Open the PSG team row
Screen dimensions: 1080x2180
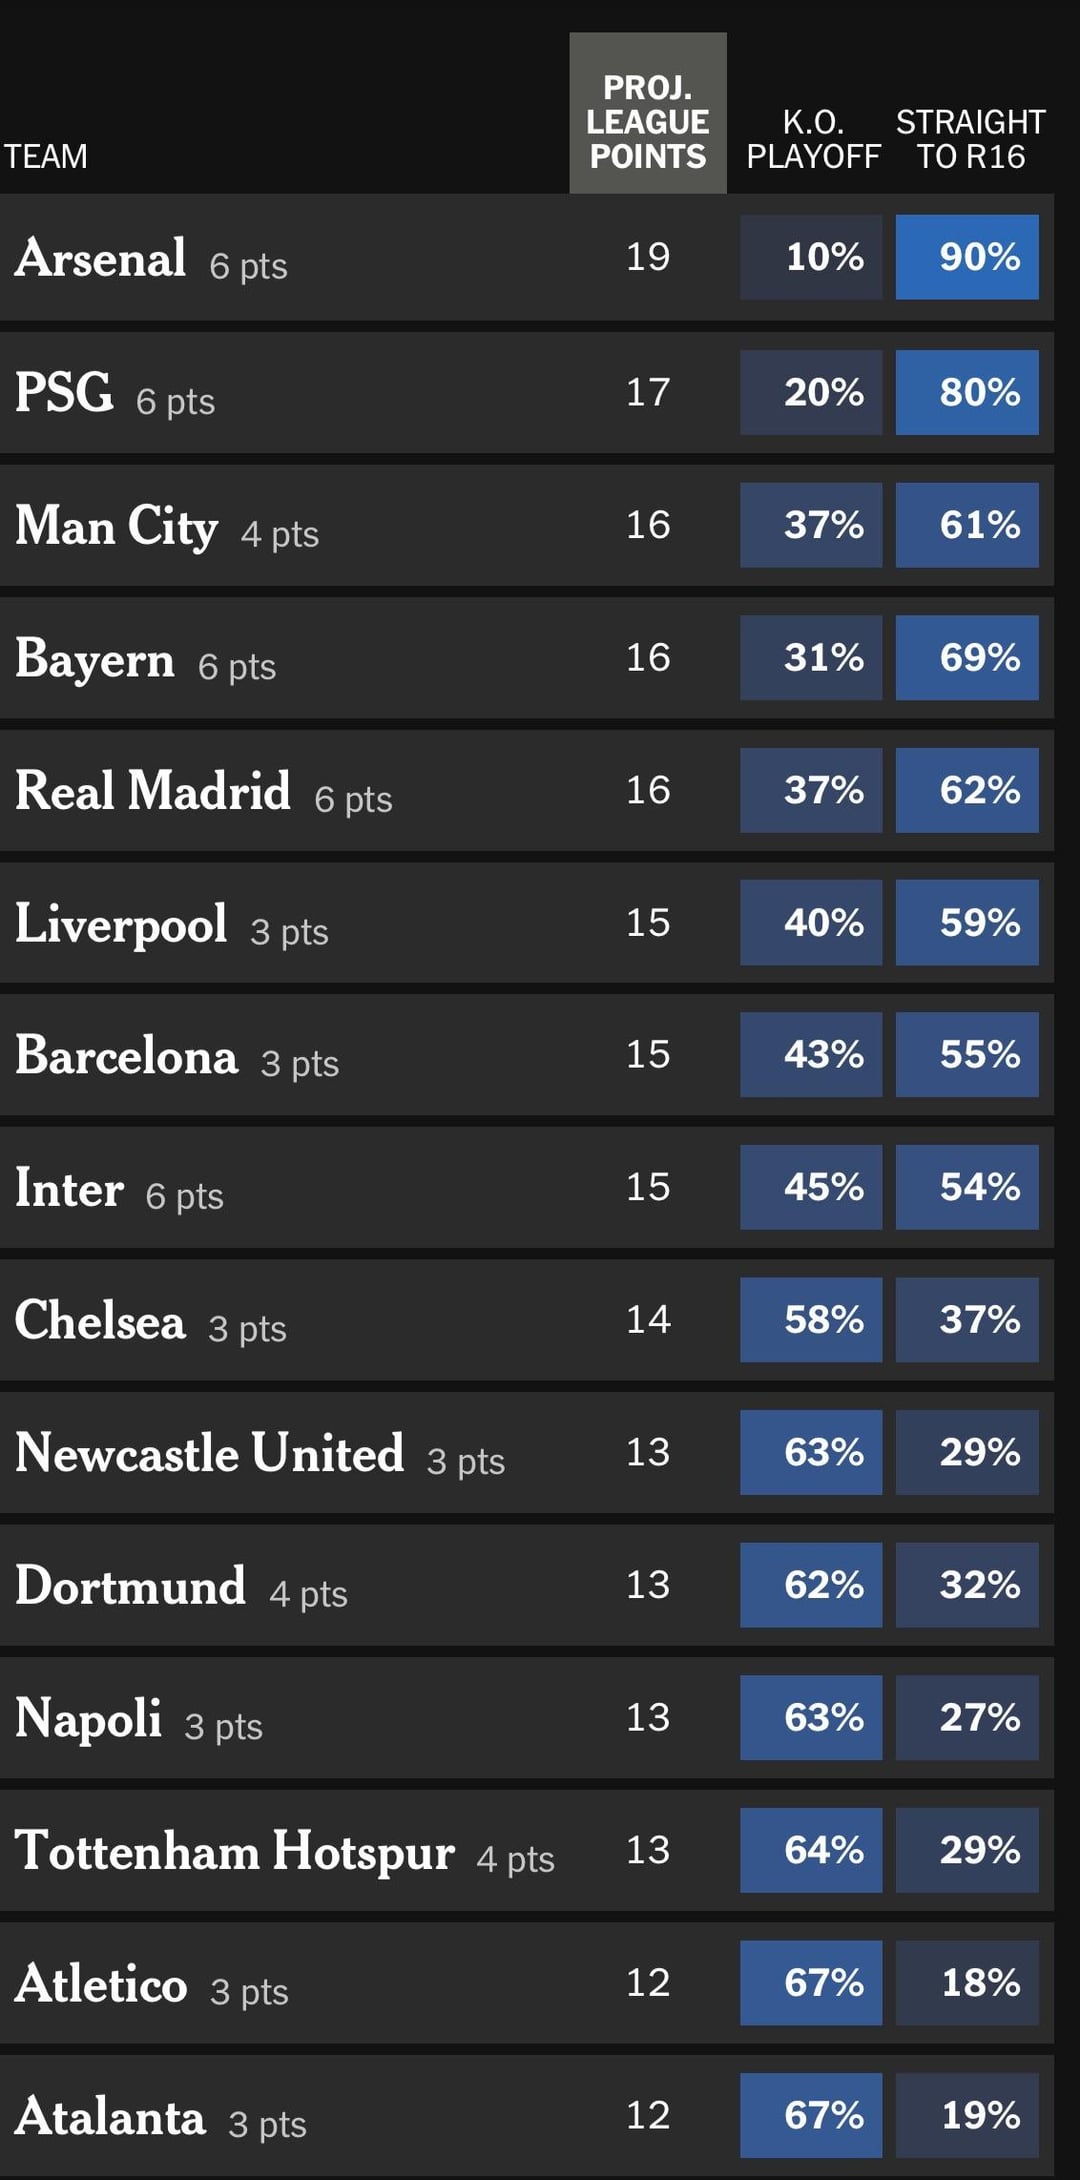(64, 392)
